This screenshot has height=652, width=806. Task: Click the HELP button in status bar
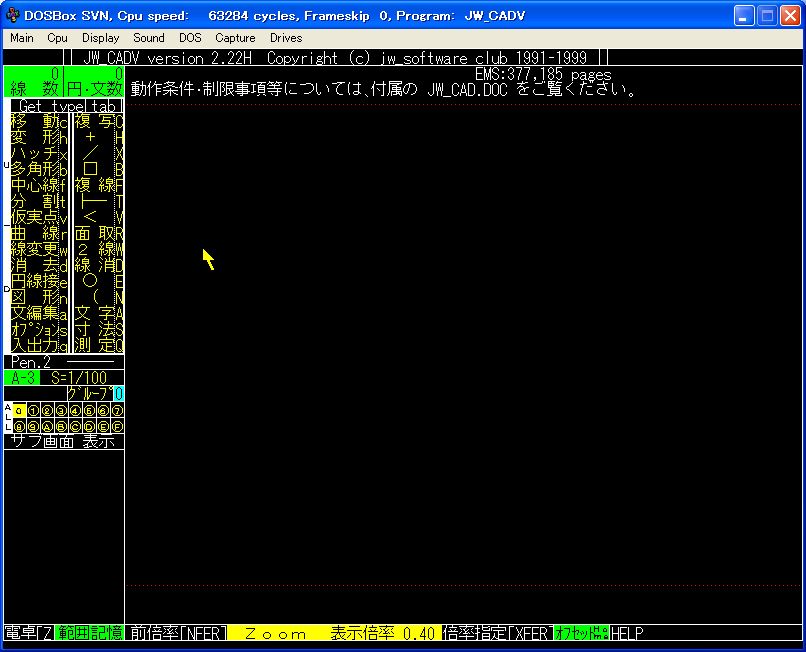click(x=627, y=633)
